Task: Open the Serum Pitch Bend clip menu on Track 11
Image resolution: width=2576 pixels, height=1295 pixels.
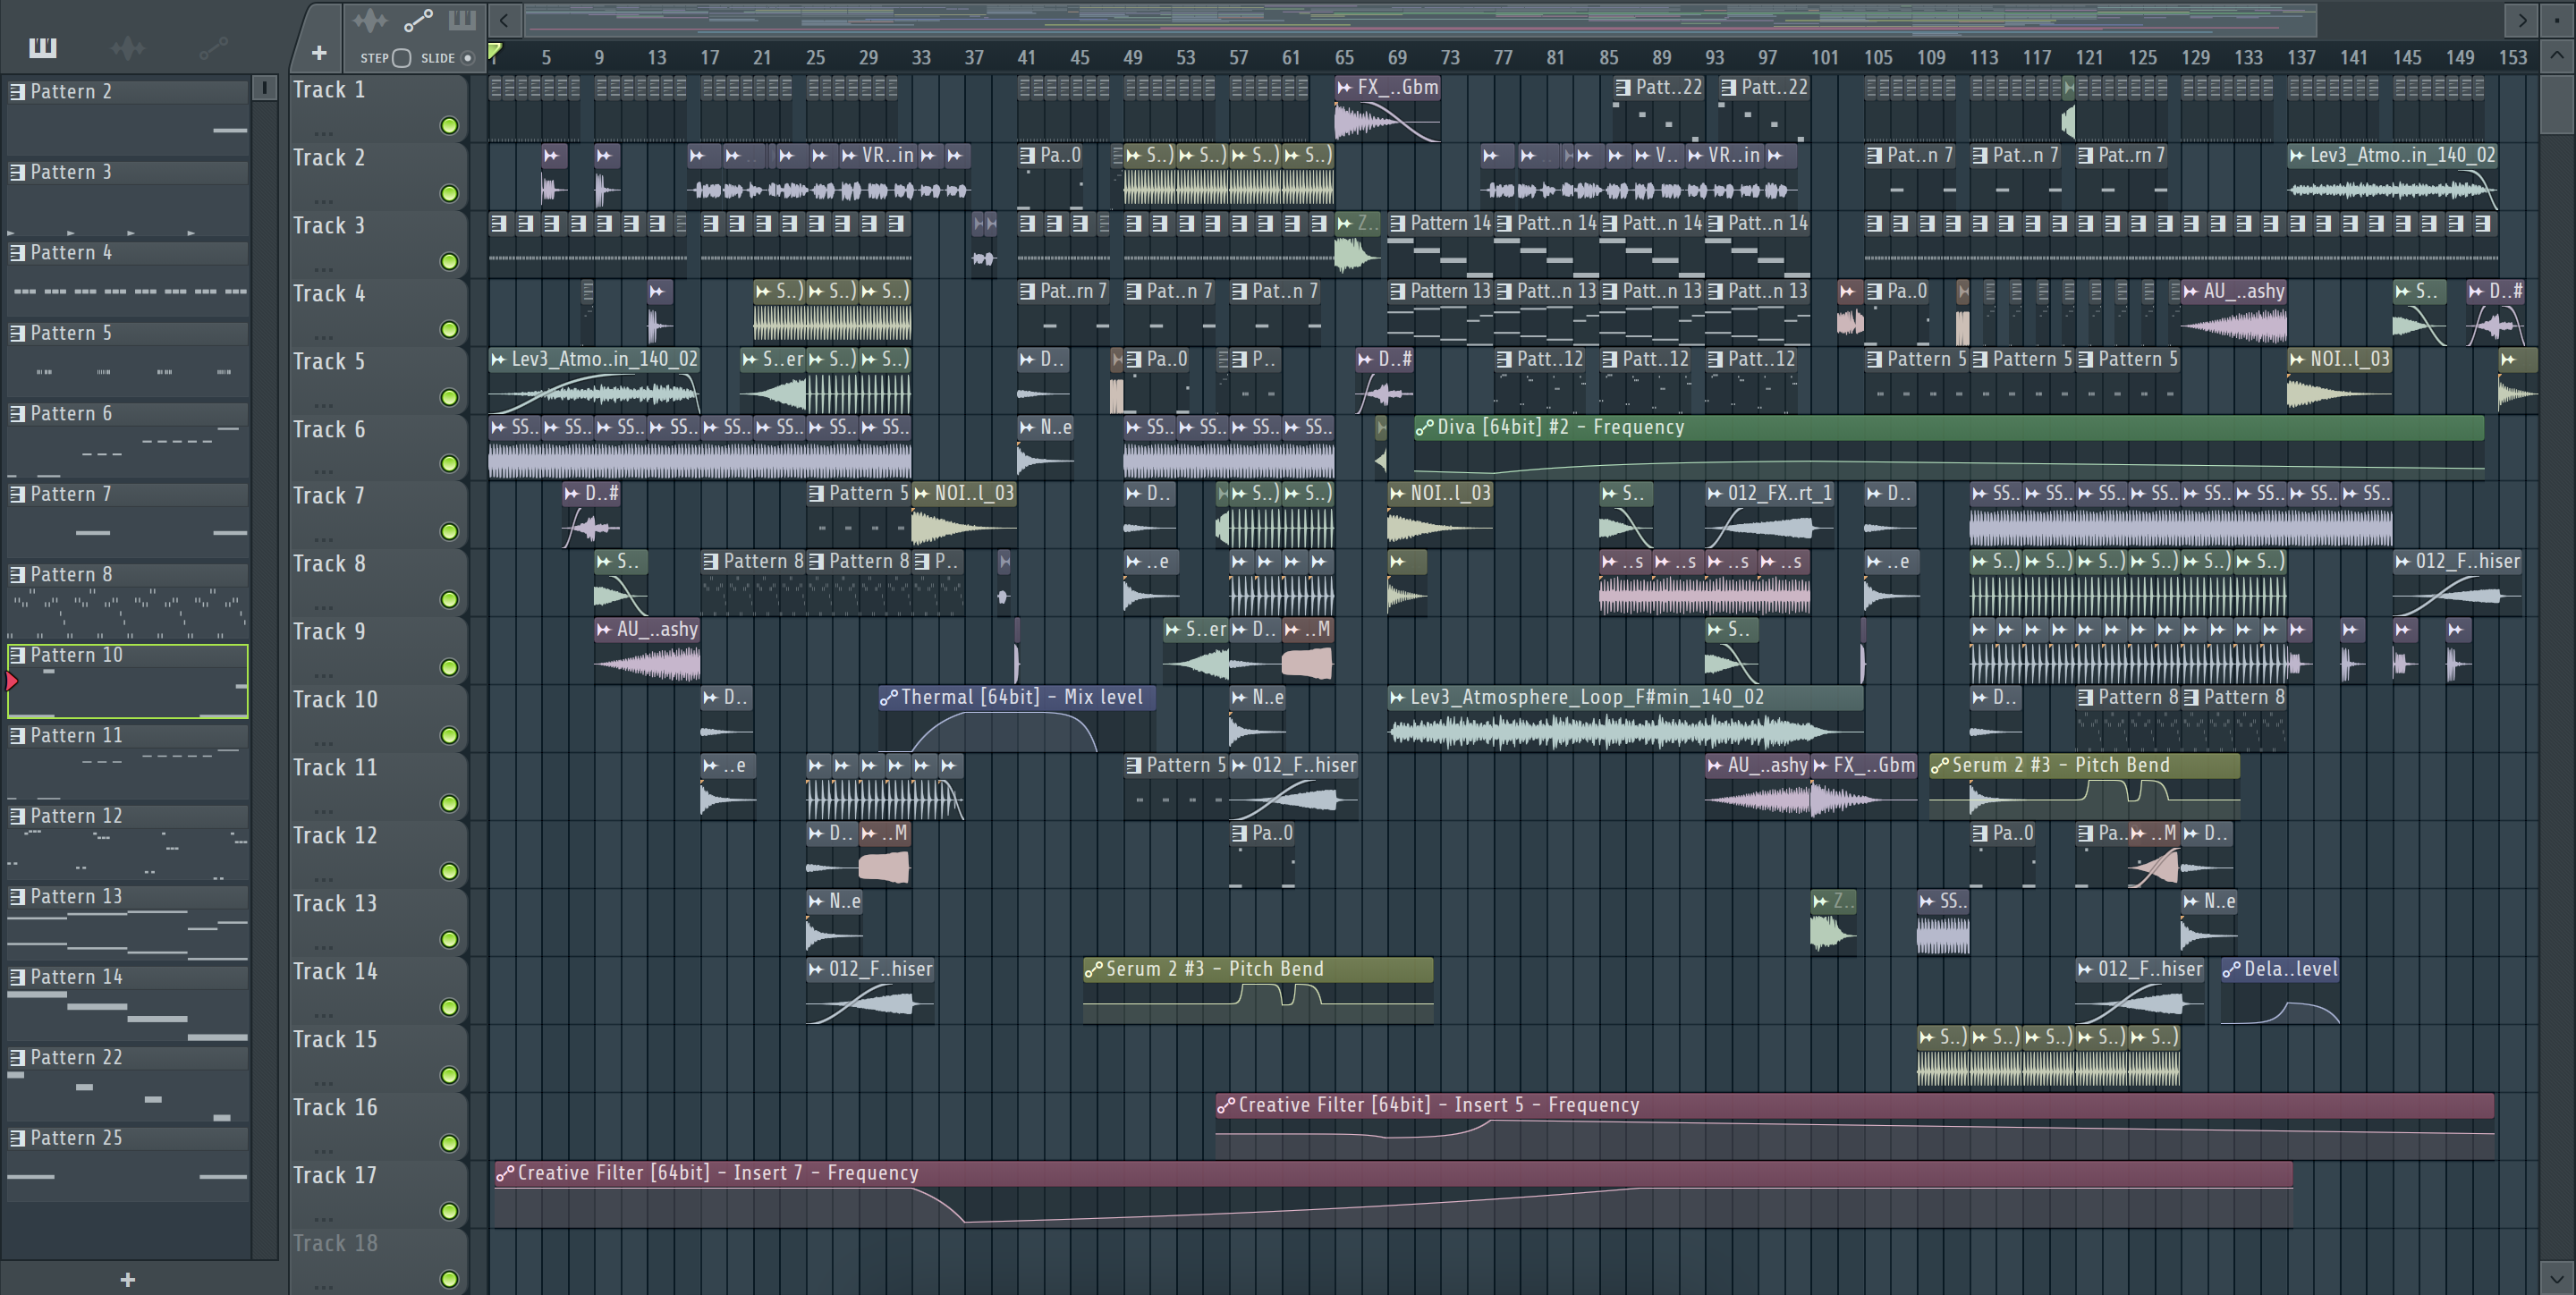Action: (1940, 765)
